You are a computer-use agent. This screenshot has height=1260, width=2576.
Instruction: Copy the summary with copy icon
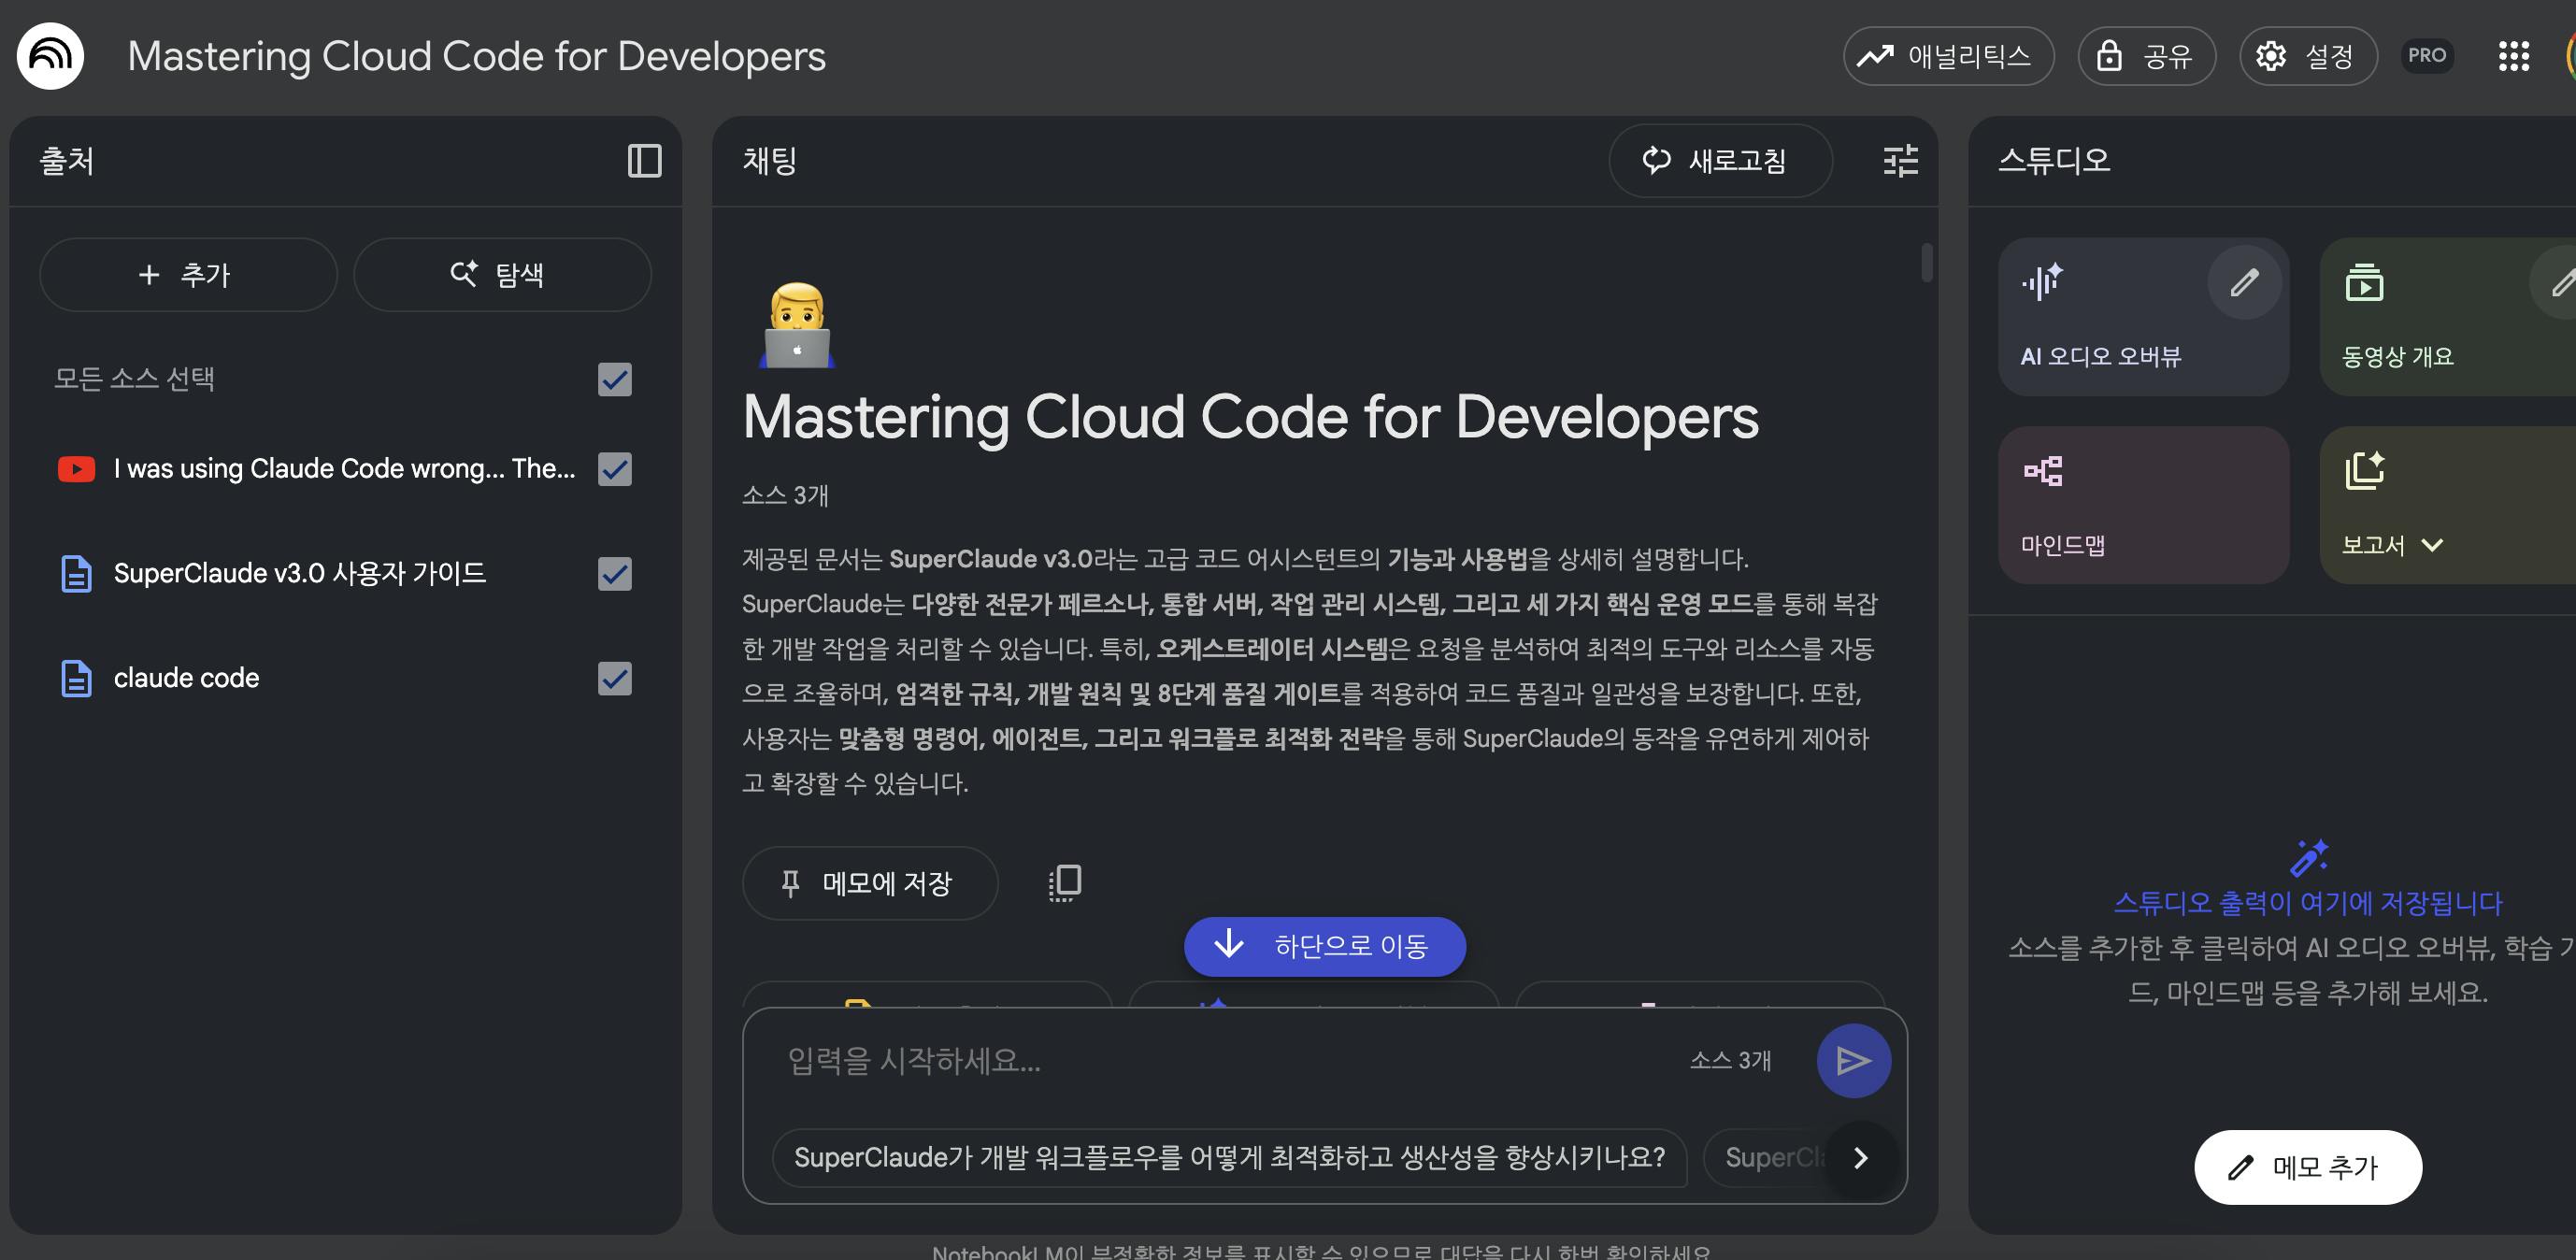click(1064, 883)
